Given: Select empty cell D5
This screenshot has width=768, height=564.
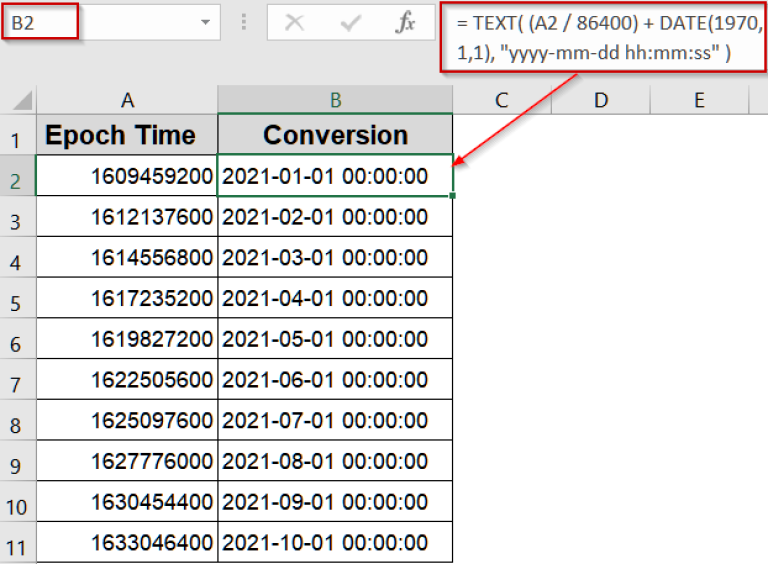Looking at the screenshot, I should 601,298.
